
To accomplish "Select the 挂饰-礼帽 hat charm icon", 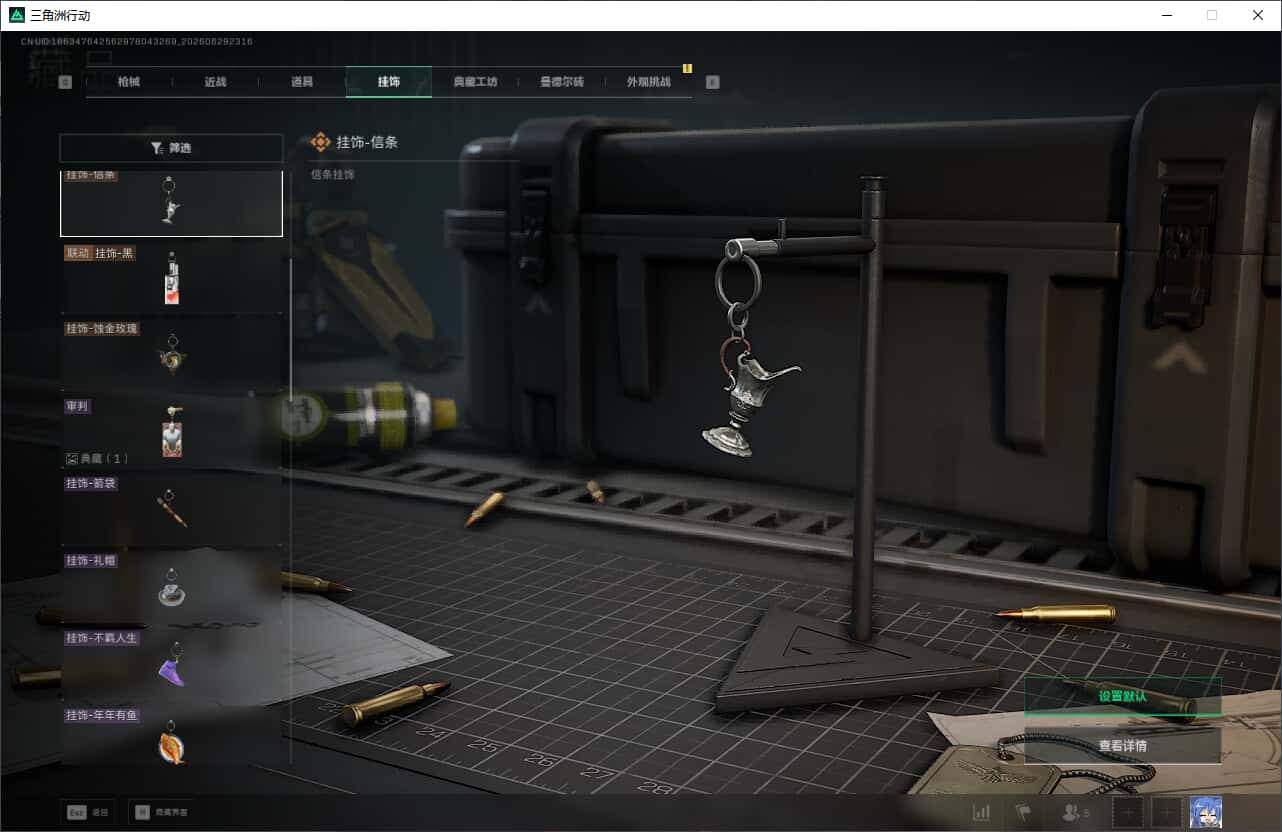I will (x=171, y=586).
